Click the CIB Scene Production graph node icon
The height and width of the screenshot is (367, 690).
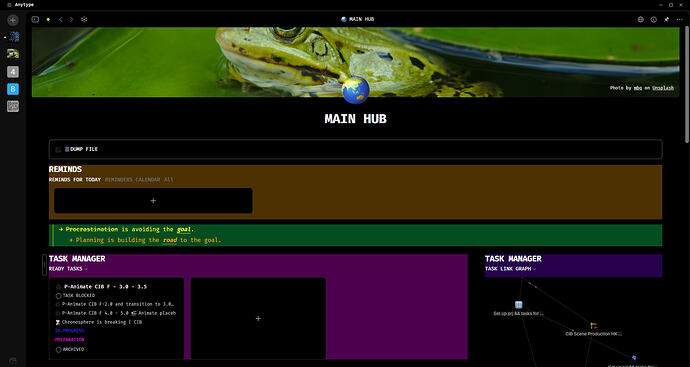pos(594,326)
